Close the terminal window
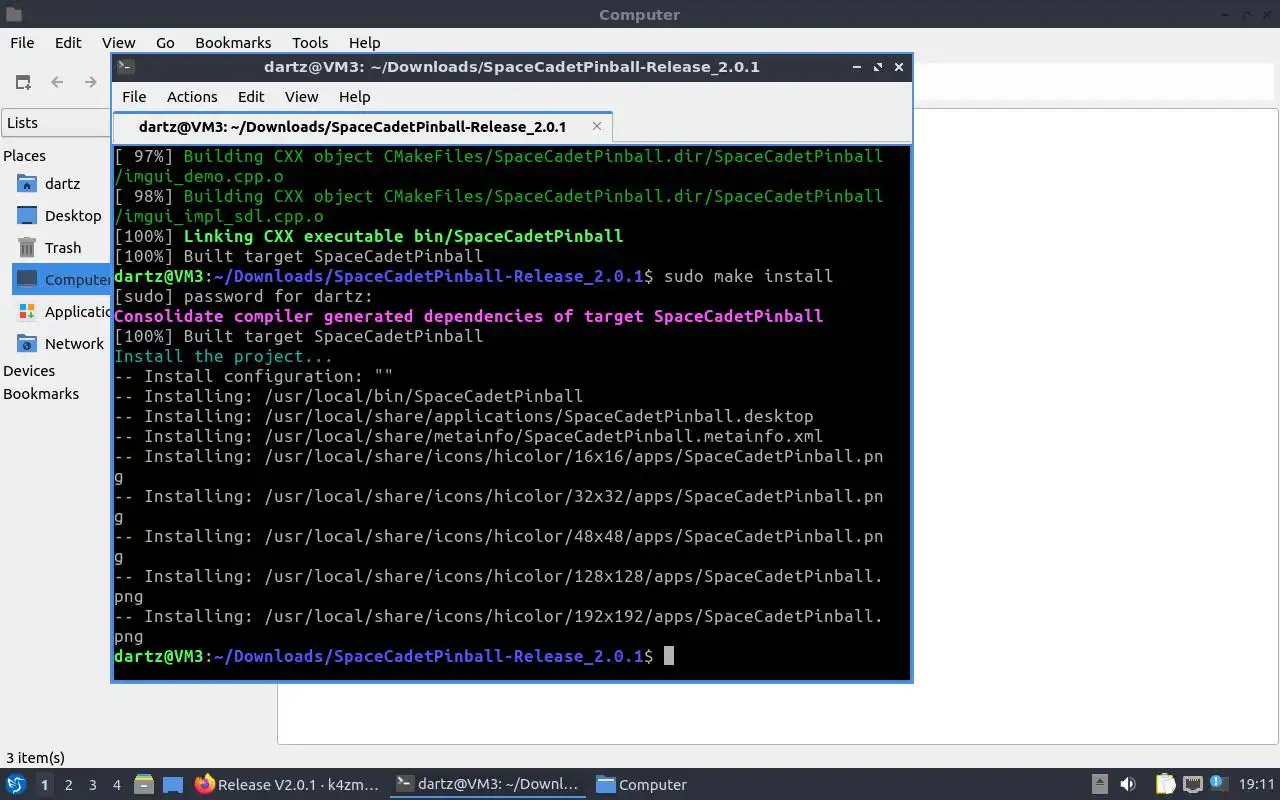The height and width of the screenshot is (800, 1280). pyautogui.click(x=898, y=67)
